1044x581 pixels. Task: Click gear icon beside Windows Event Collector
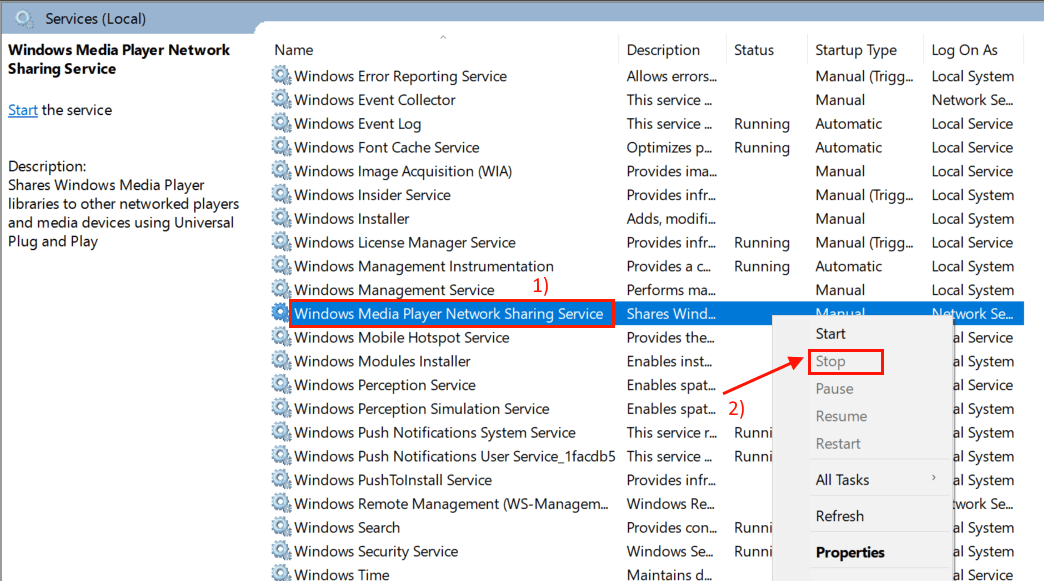tap(282, 99)
